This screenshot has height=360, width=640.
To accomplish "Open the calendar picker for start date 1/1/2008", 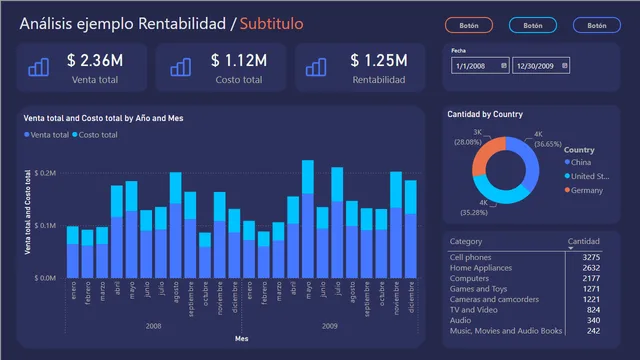I will pyautogui.click(x=504, y=65).
